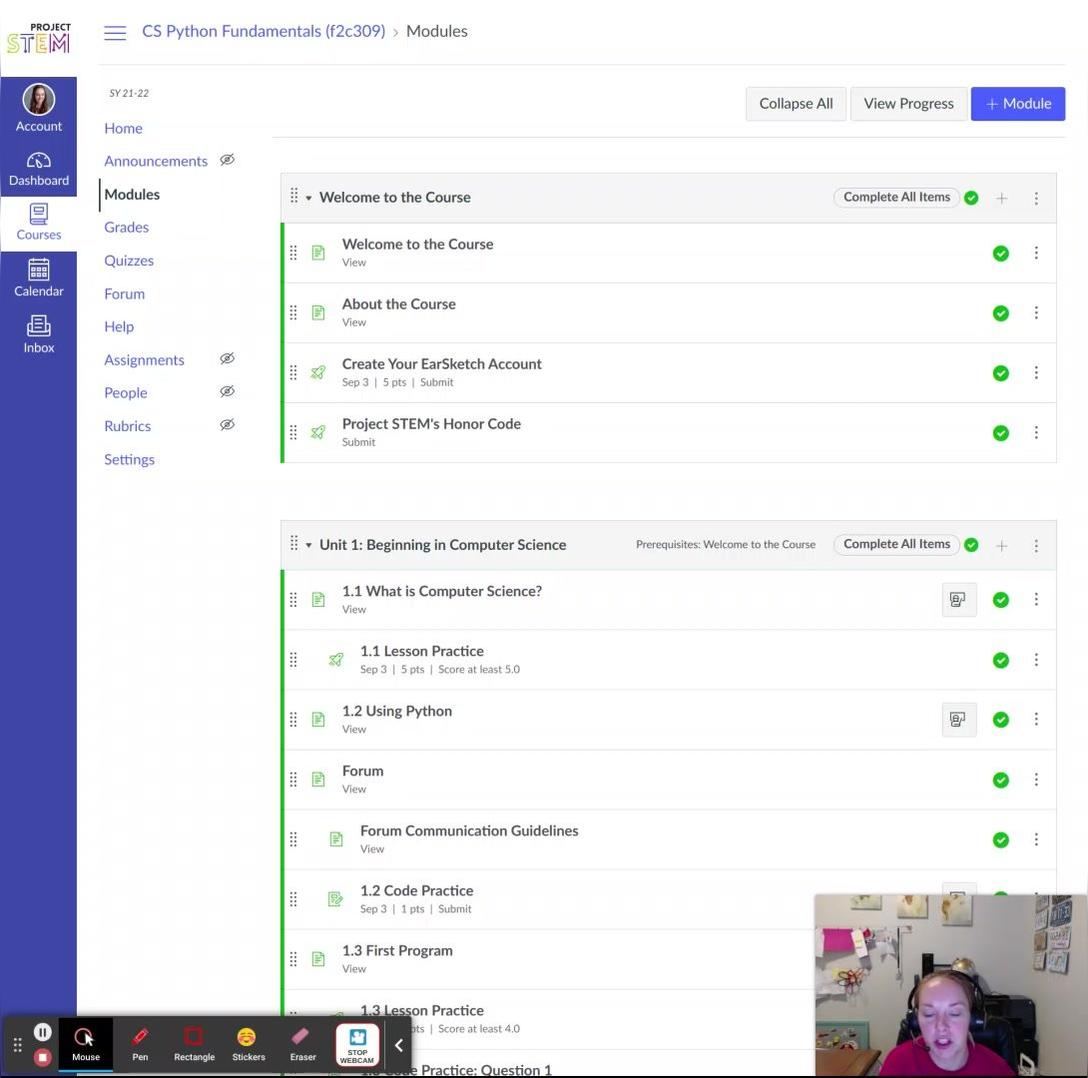Image resolution: width=1088 pixels, height=1078 pixels.
Task: Click the add Module button
Action: pos(1017,103)
